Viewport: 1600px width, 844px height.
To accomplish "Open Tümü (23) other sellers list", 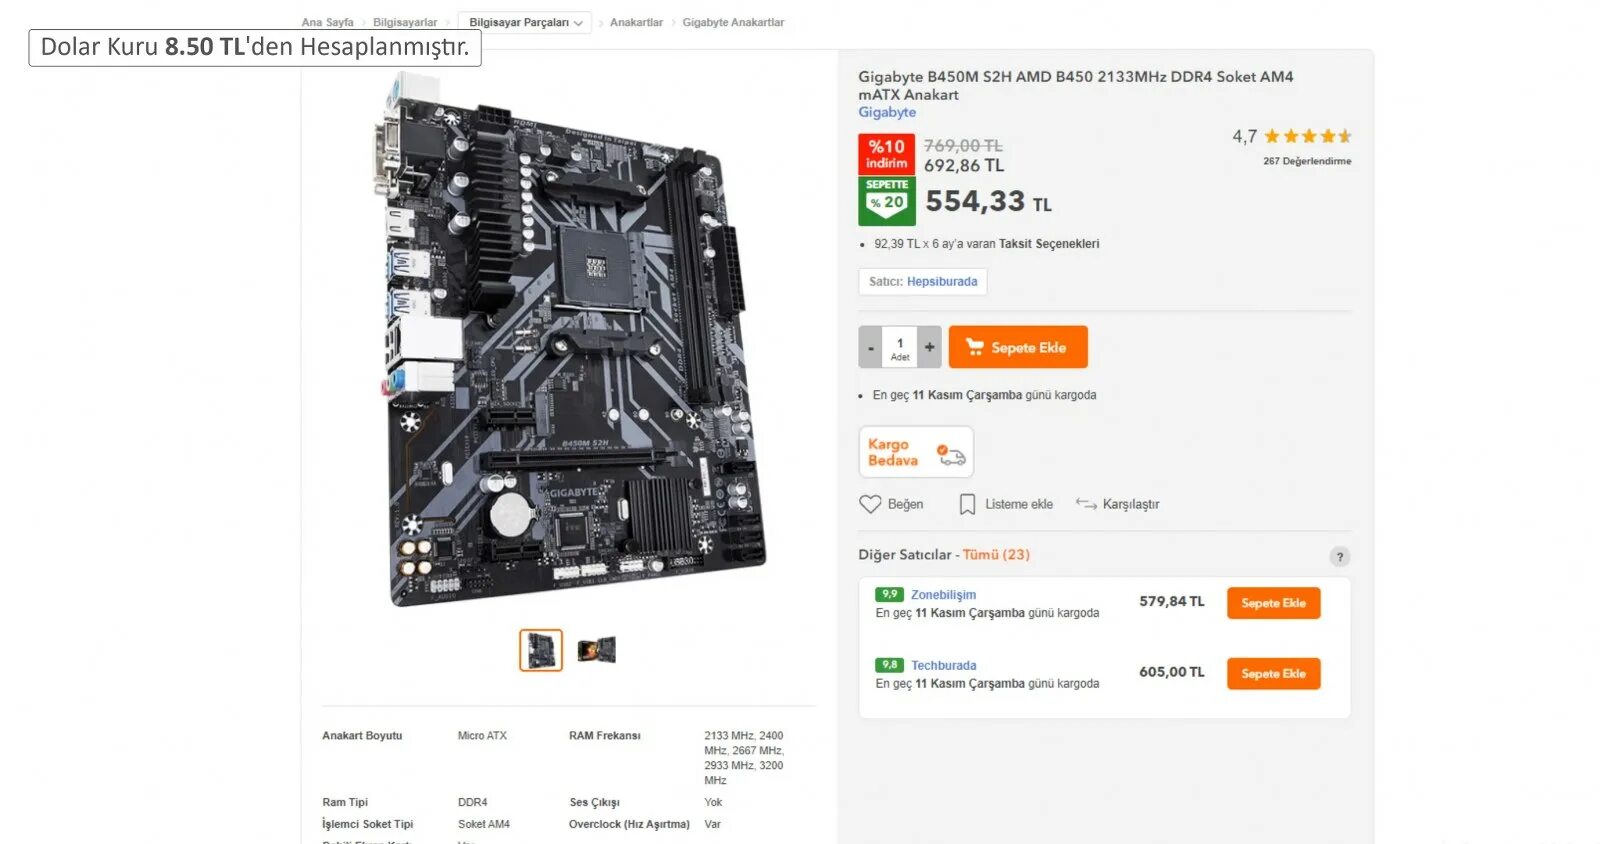I will coord(996,555).
